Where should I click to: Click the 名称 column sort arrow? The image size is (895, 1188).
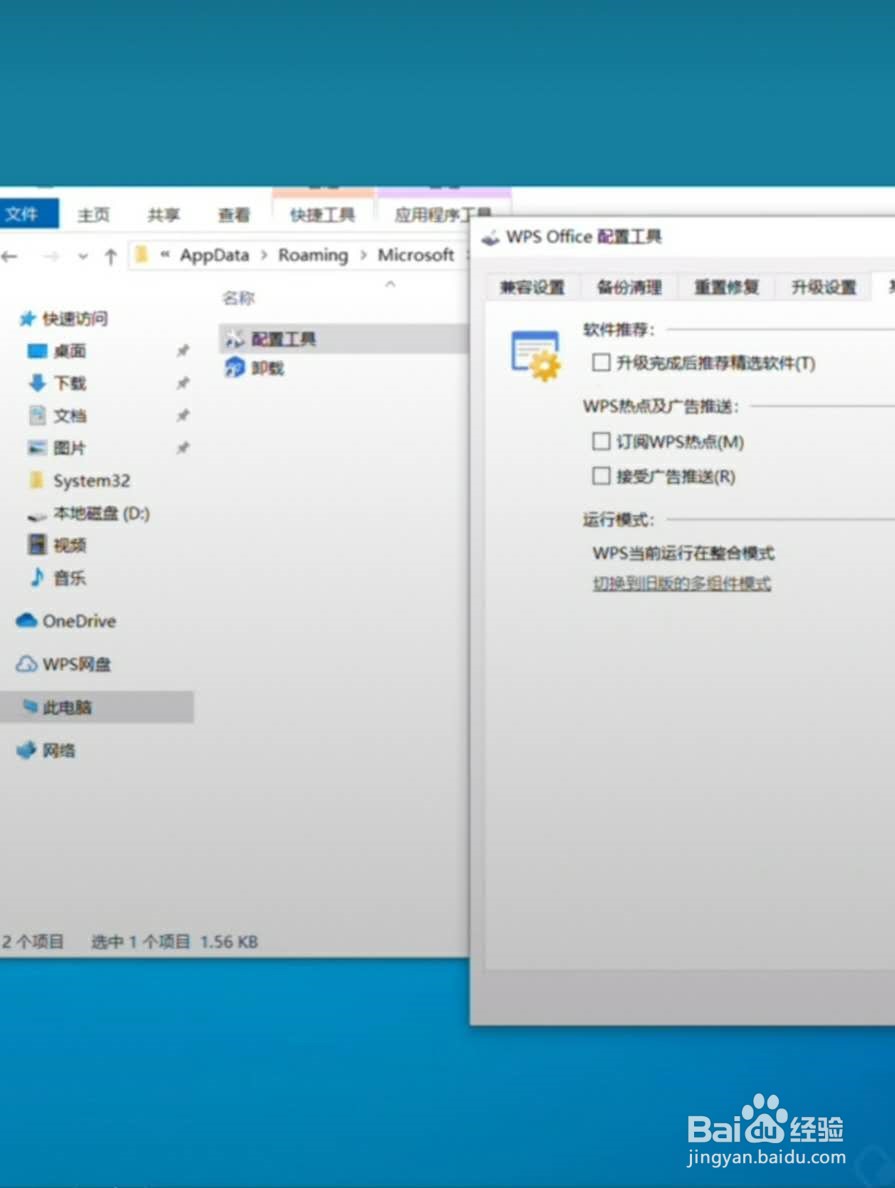pyautogui.click(x=390, y=285)
